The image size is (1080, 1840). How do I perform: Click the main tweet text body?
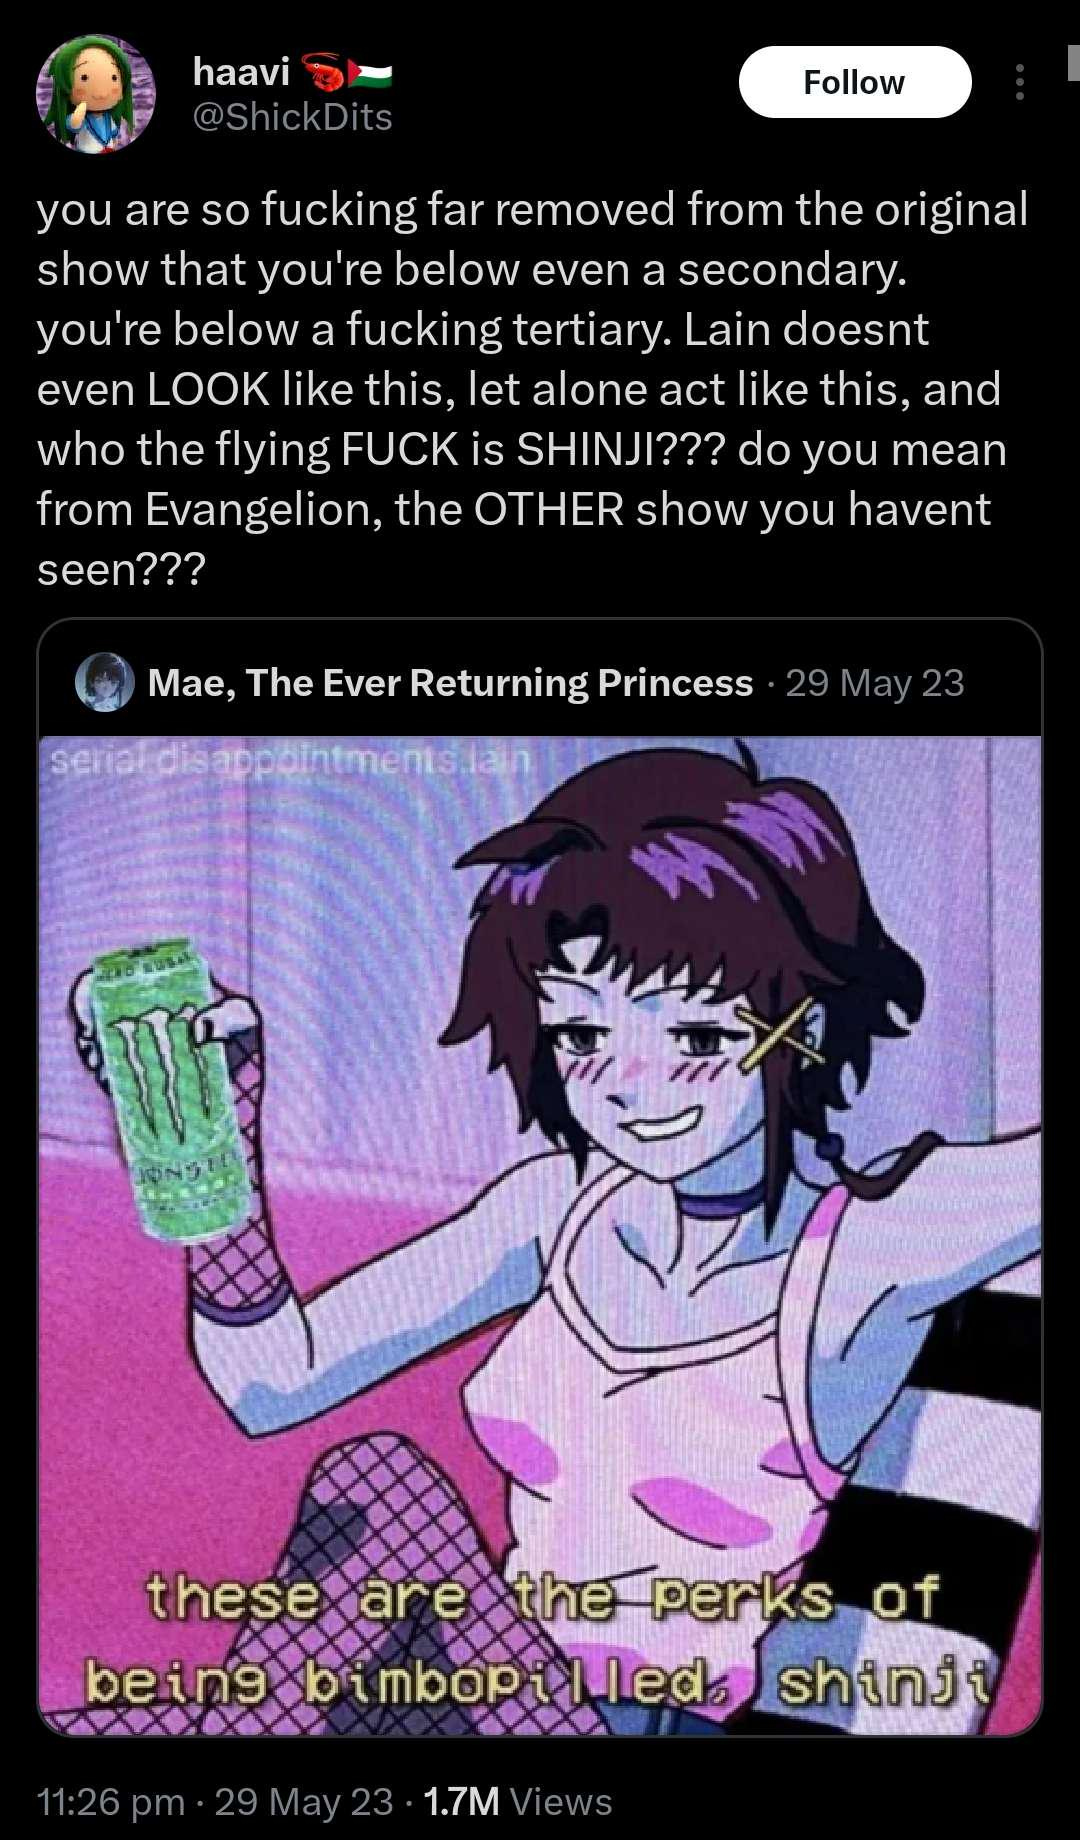click(533, 389)
